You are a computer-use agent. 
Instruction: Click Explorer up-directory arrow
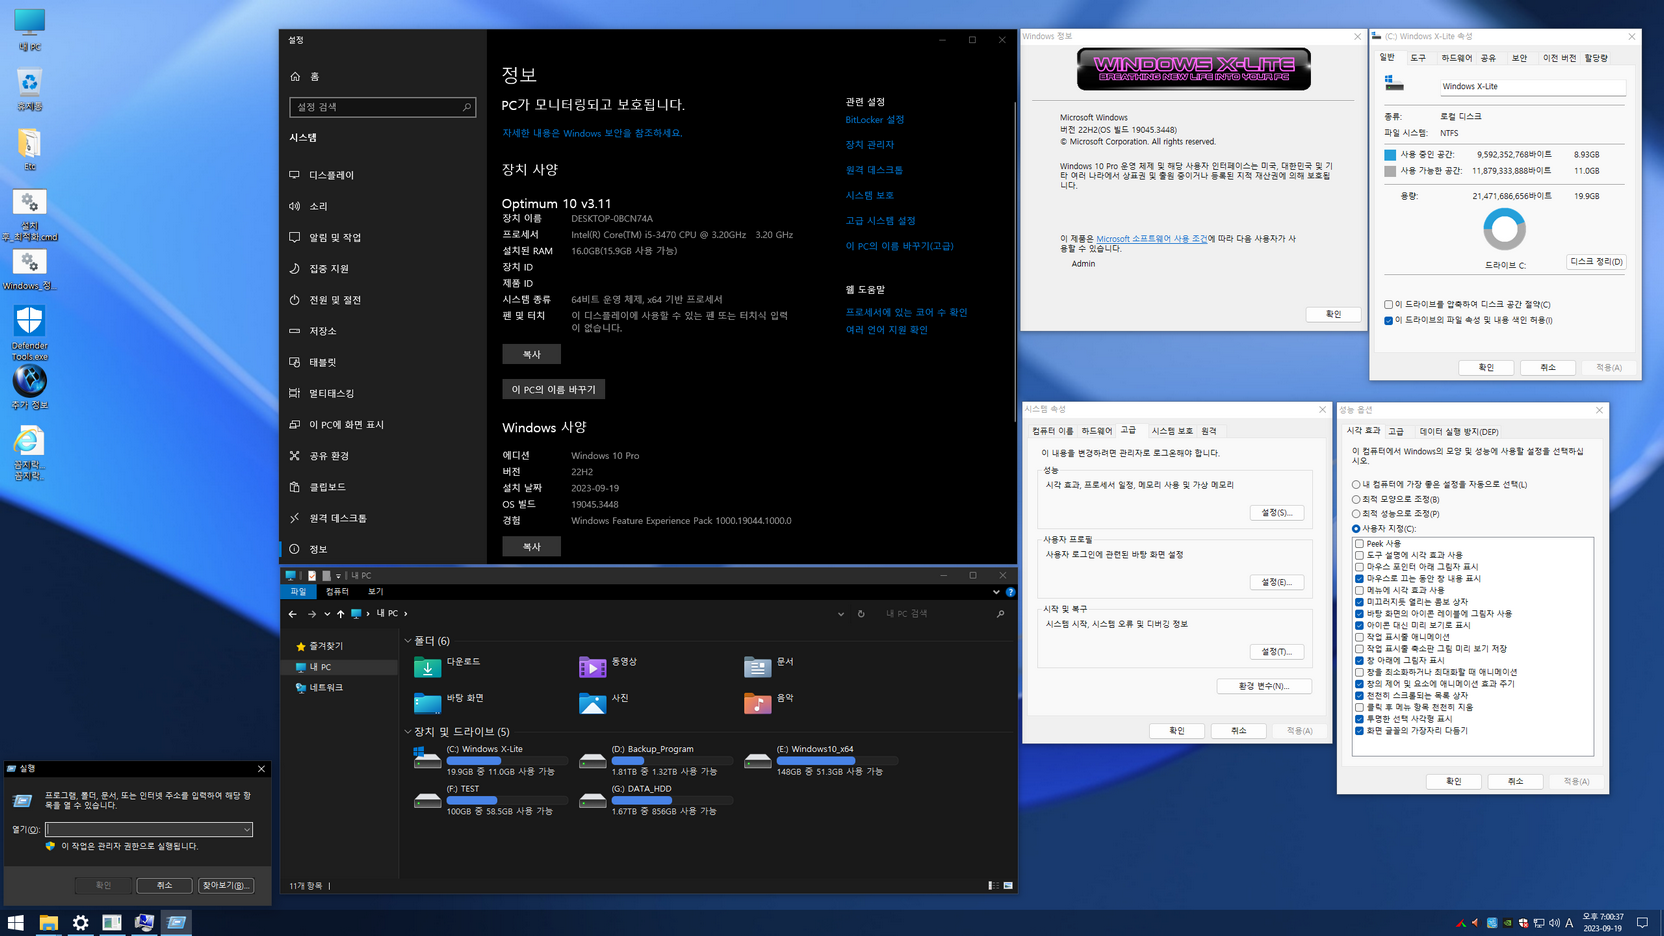340,614
